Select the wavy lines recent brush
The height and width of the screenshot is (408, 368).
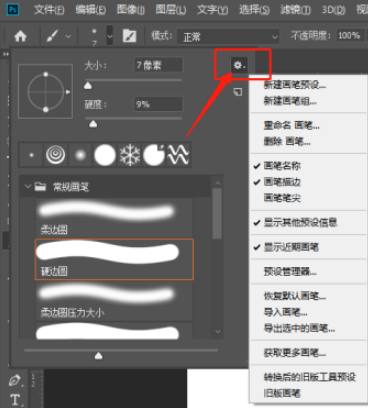pyautogui.click(x=178, y=155)
